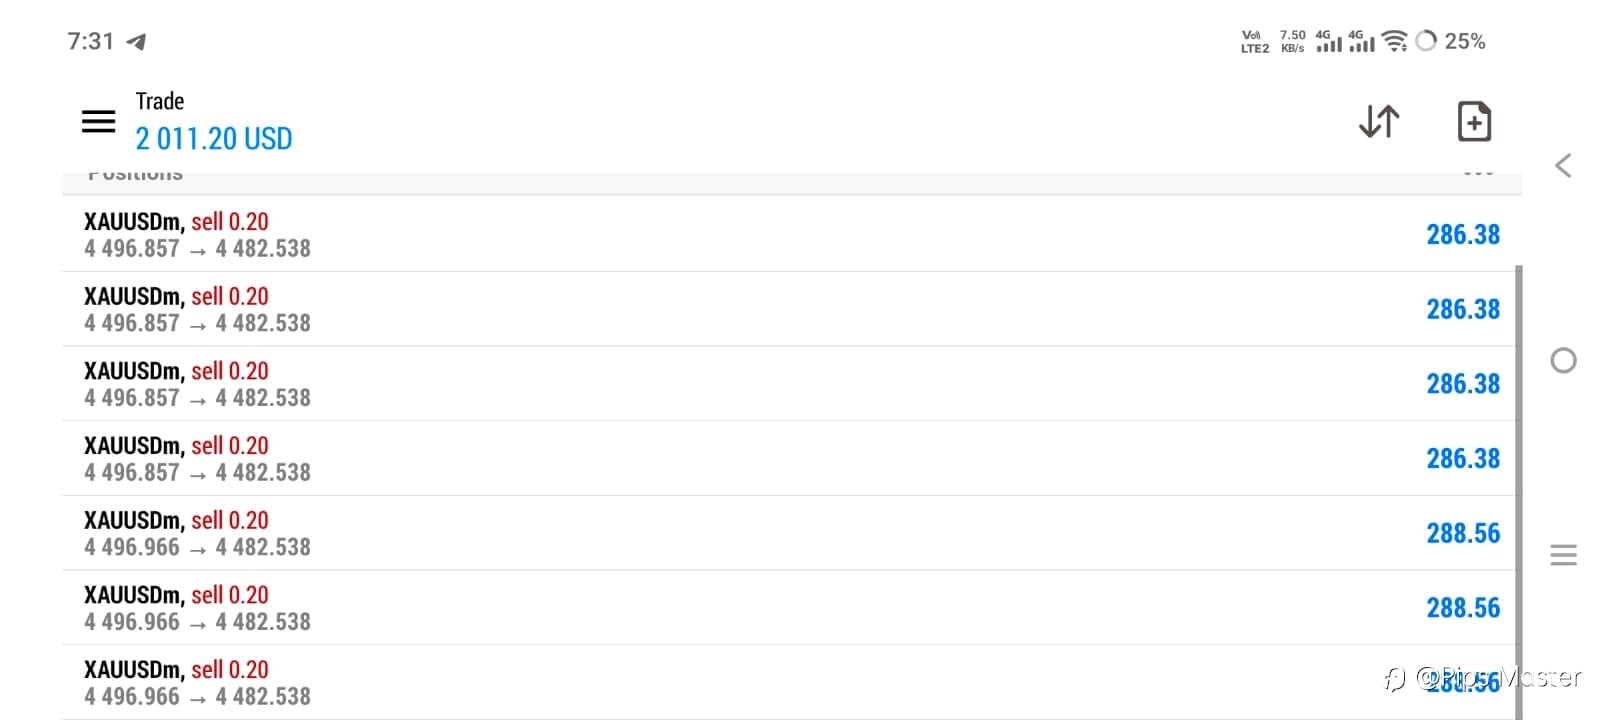This screenshot has height=720, width=1600.
Task: Tap the location arrow in status bar
Action: [137, 41]
